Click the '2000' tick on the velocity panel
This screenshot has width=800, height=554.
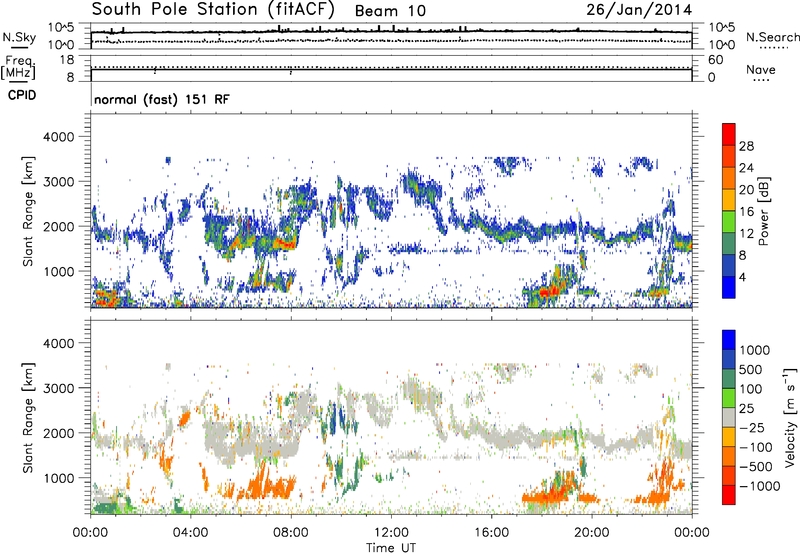[58, 433]
